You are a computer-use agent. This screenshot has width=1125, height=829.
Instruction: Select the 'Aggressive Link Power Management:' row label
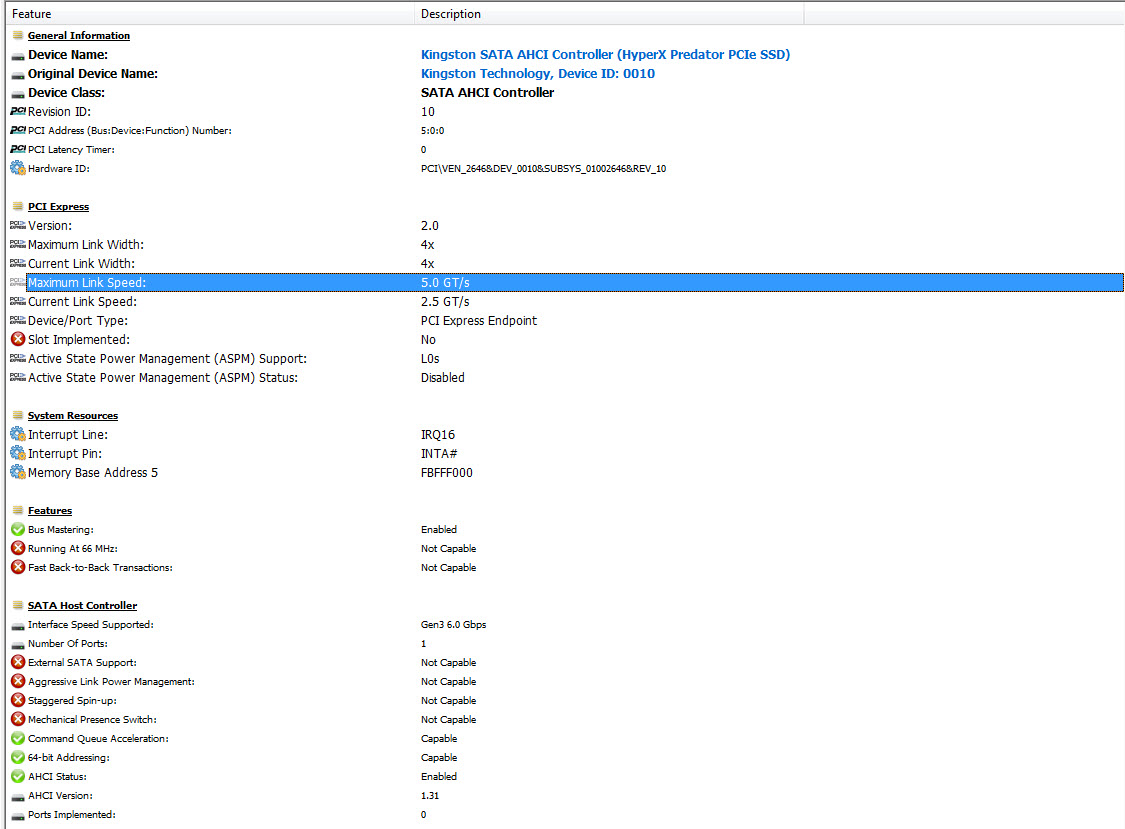tap(111, 681)
